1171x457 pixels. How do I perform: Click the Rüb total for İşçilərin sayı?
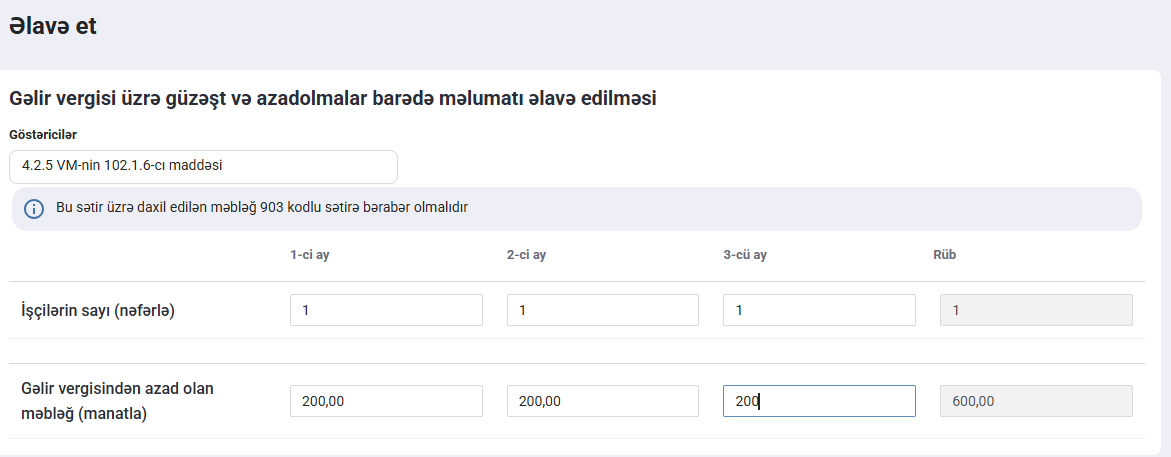(x=1036, y=310)
